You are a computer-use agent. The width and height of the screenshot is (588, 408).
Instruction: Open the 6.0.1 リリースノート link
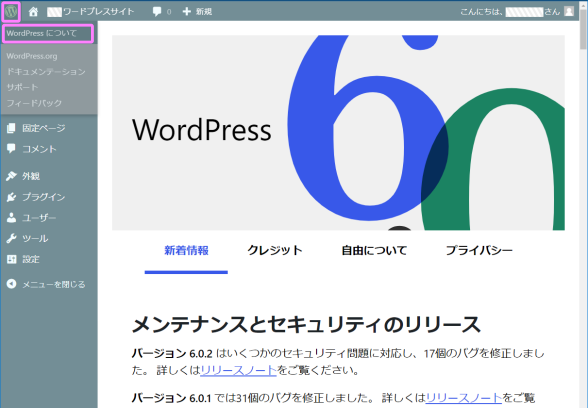pos(464,398)
